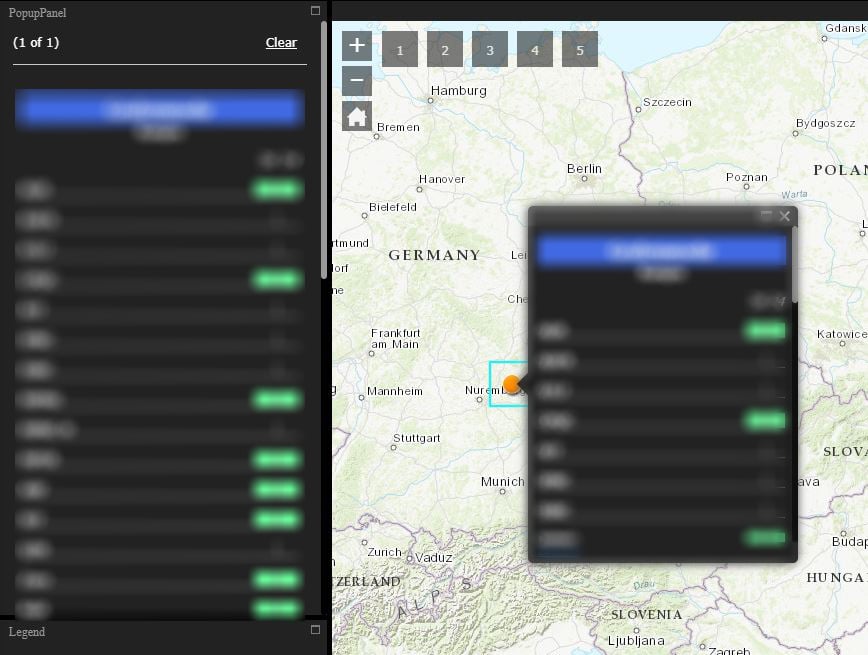Click the blue title bar in PopupPanel
The width and height of the screenshot is (868, 655).
pos(160,109)
